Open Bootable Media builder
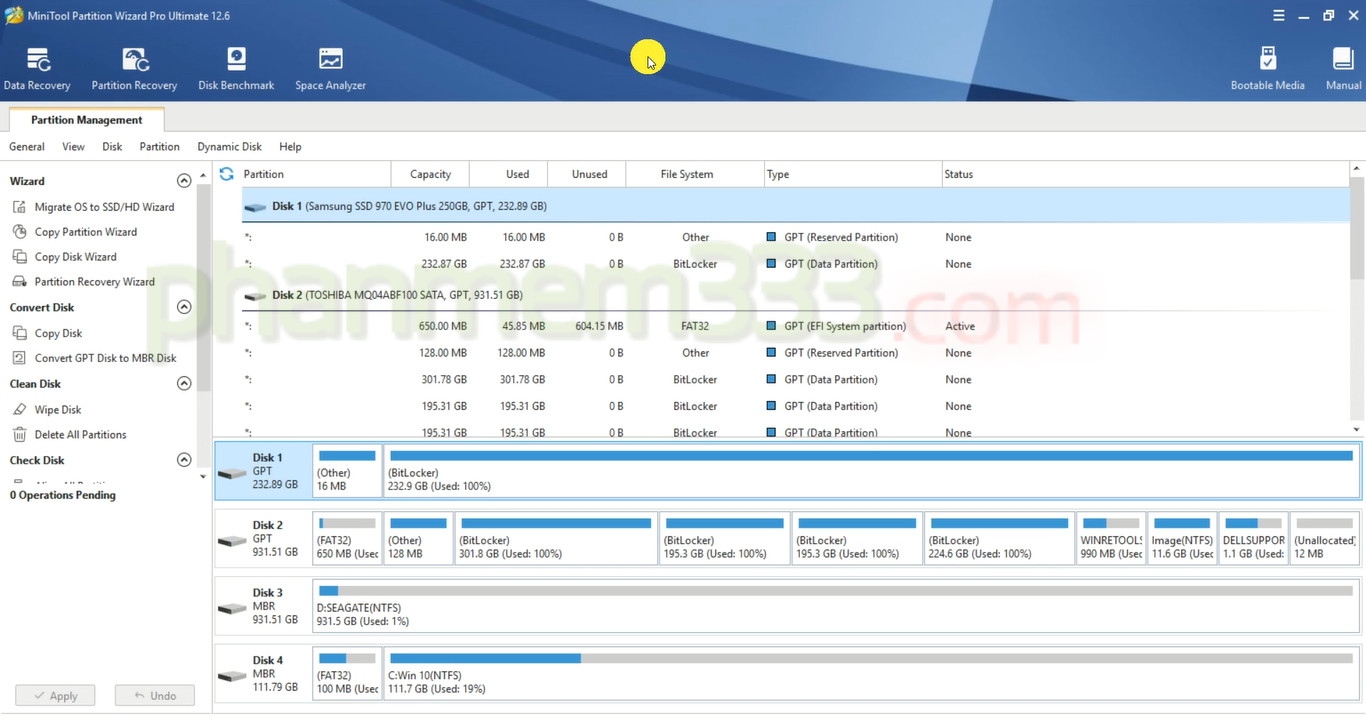 coord(1267,69)
